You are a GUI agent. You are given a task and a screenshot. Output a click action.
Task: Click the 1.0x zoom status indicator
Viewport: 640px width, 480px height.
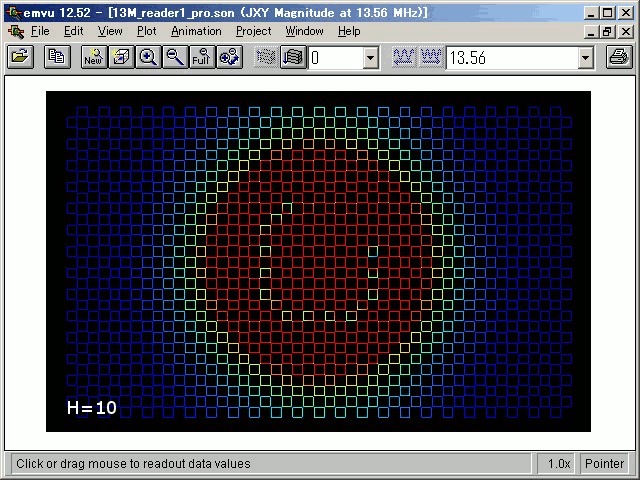(556, 464)
